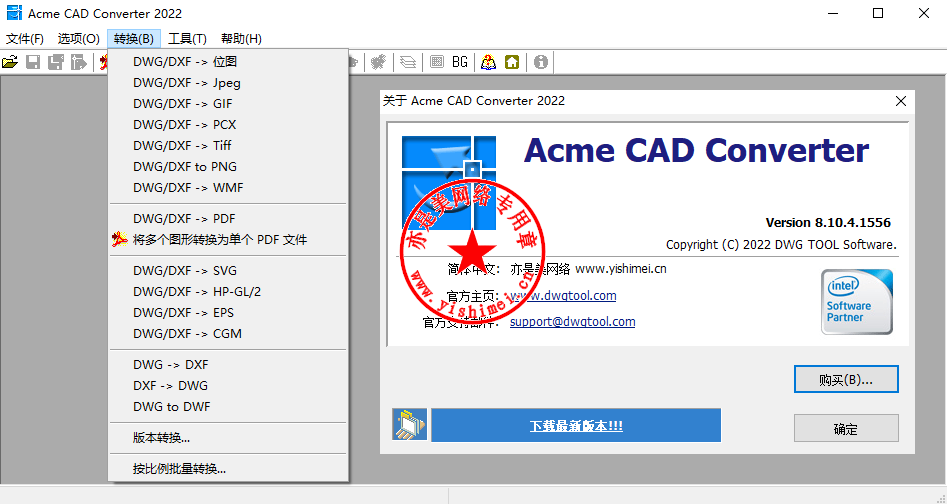Click the Intel Software Partner badge
Image resolution: width=947 pixels, height=504 pixels.
[856, 302]
